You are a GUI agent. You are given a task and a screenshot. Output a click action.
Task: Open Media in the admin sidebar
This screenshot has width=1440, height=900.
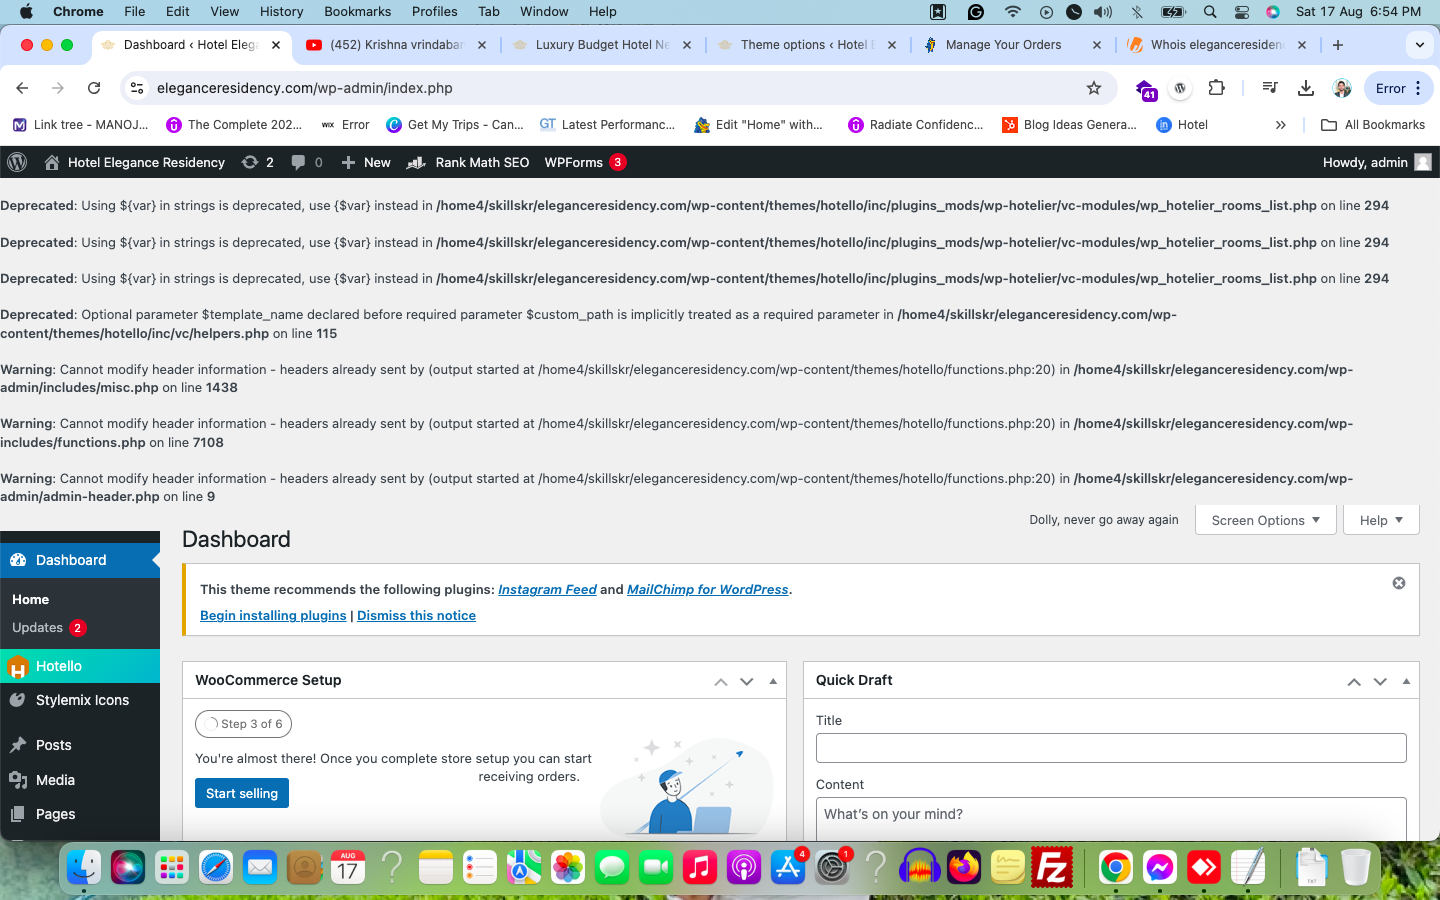tap(80, 780)
